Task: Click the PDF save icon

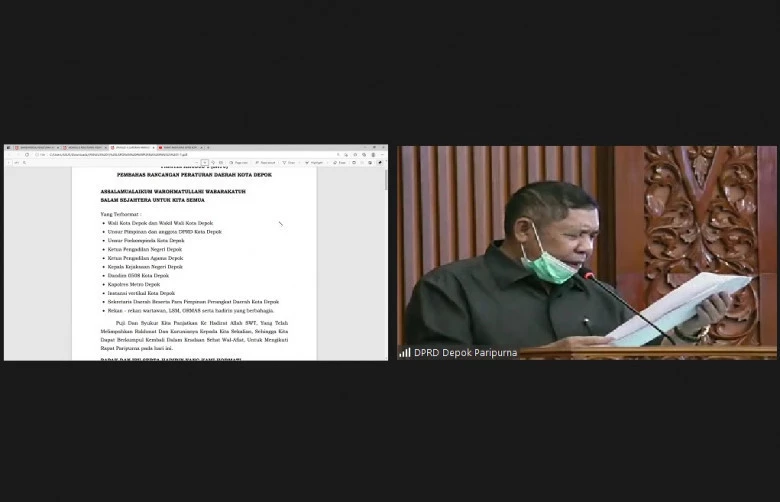Action: coord(362,163)
